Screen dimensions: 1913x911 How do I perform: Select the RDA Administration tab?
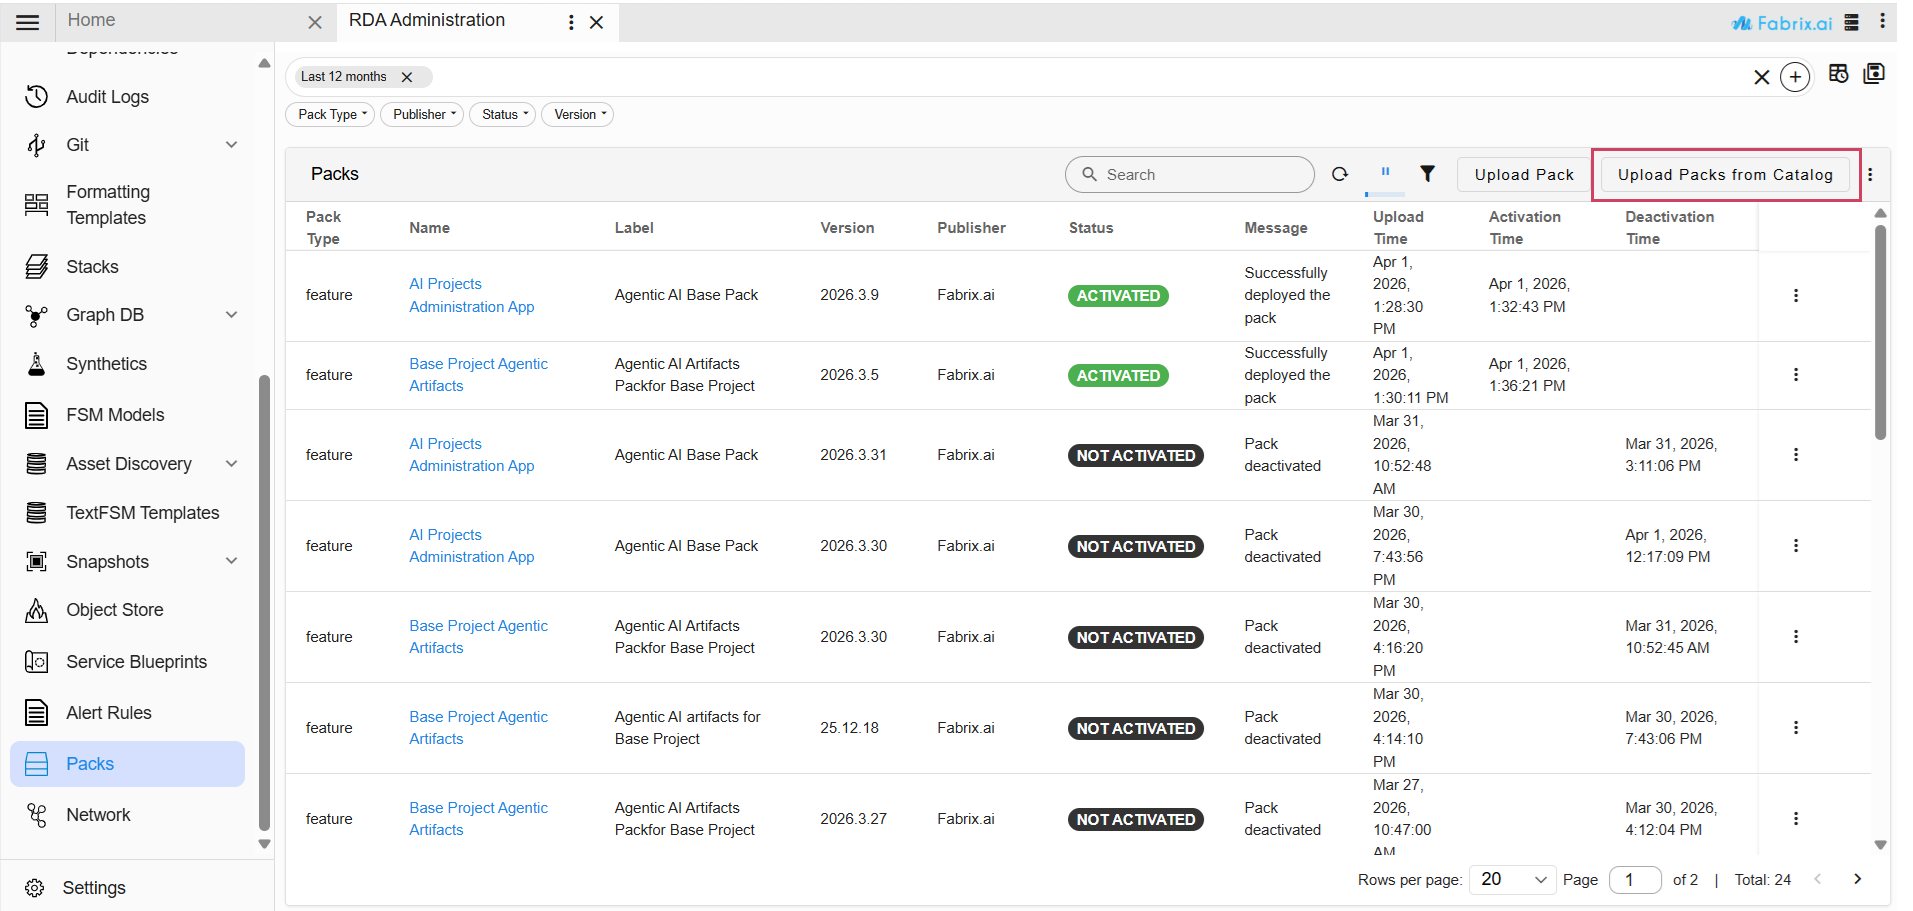425,20
